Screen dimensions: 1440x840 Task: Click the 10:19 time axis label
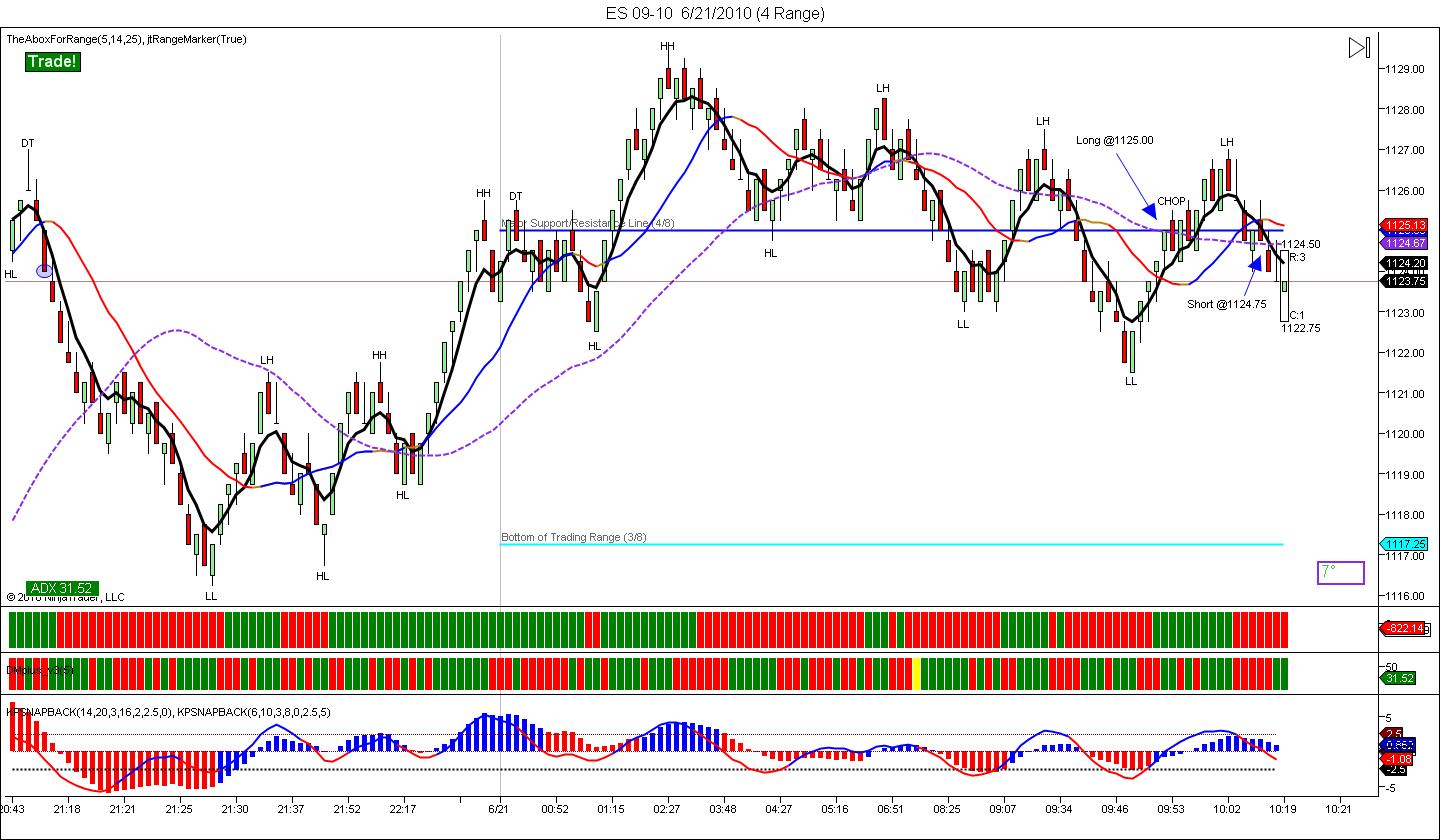[x=1284, y=809]
